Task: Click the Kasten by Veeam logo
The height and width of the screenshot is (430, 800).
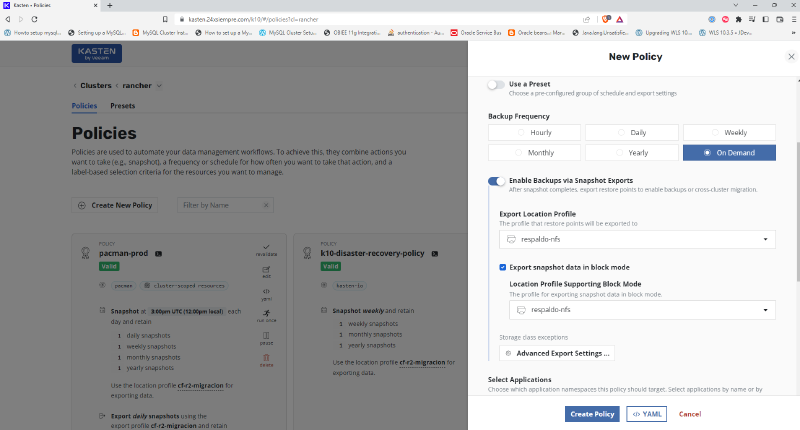Action: [x=96, y=54]
